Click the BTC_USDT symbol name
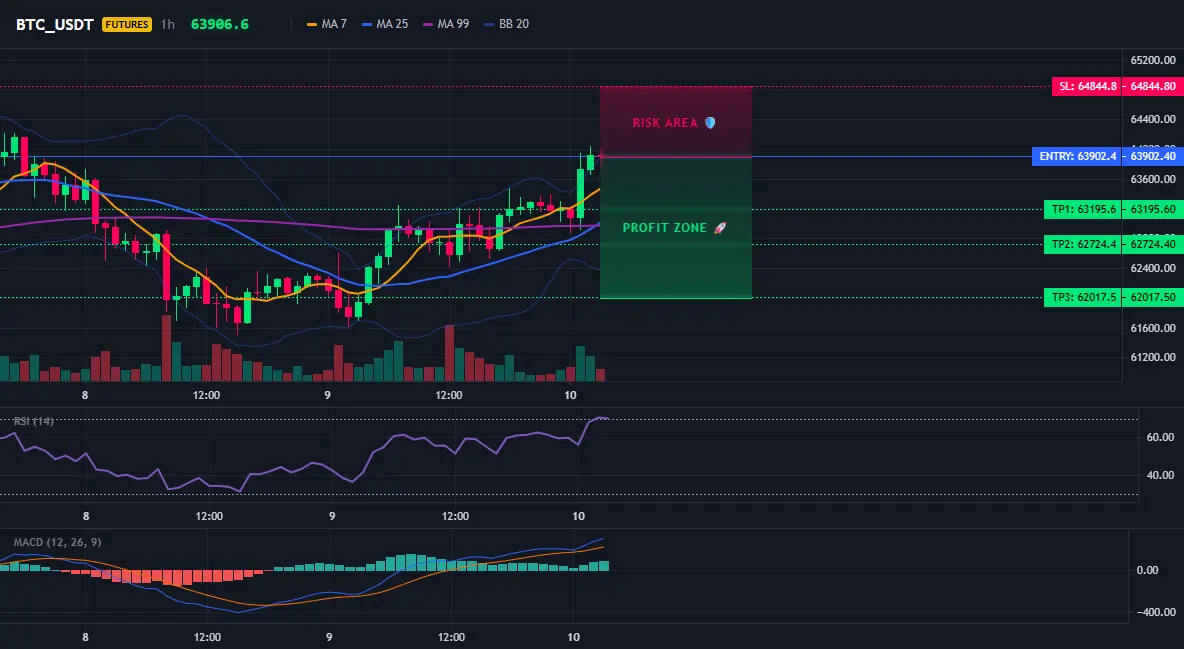This screenshot has width=1184, height=649. (x=55, y=24)
